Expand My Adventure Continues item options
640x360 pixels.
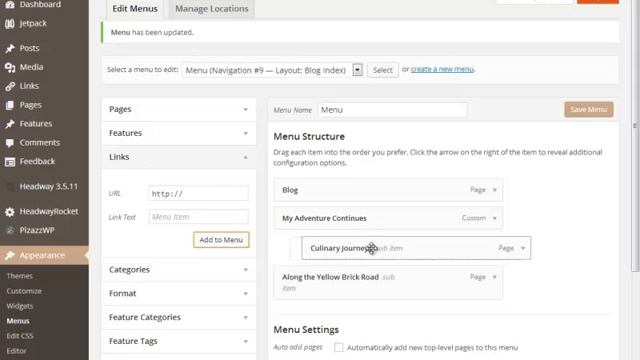(495, 218)
